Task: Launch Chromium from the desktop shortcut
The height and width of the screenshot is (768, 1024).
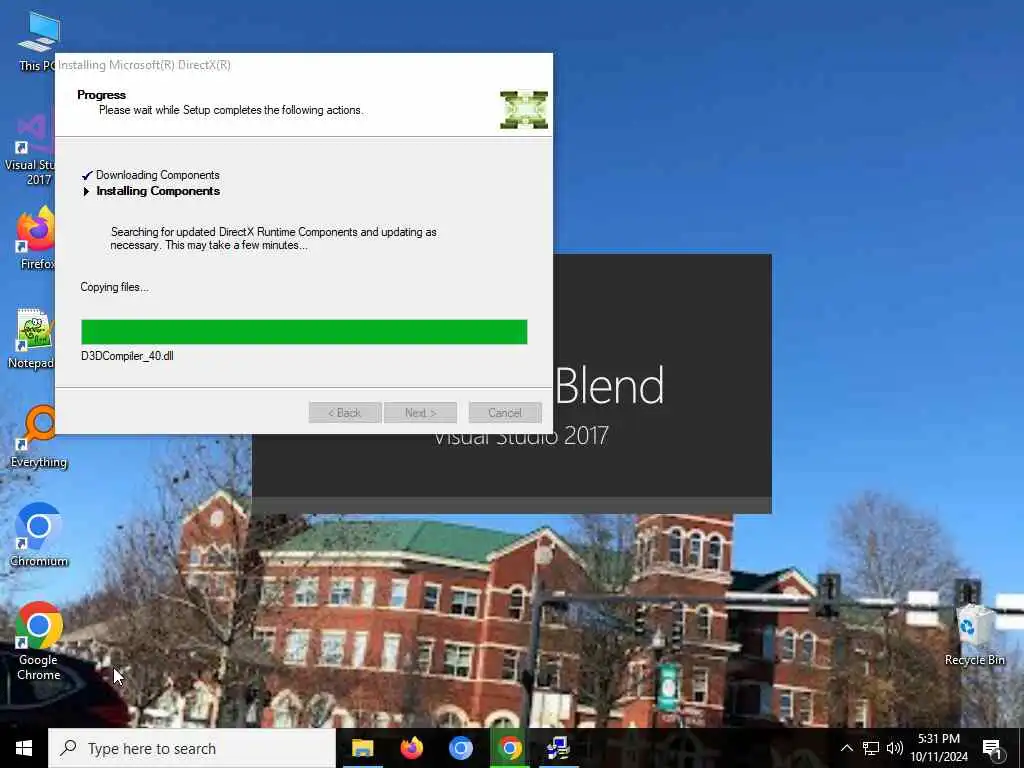Action: [x=39, y=534]
